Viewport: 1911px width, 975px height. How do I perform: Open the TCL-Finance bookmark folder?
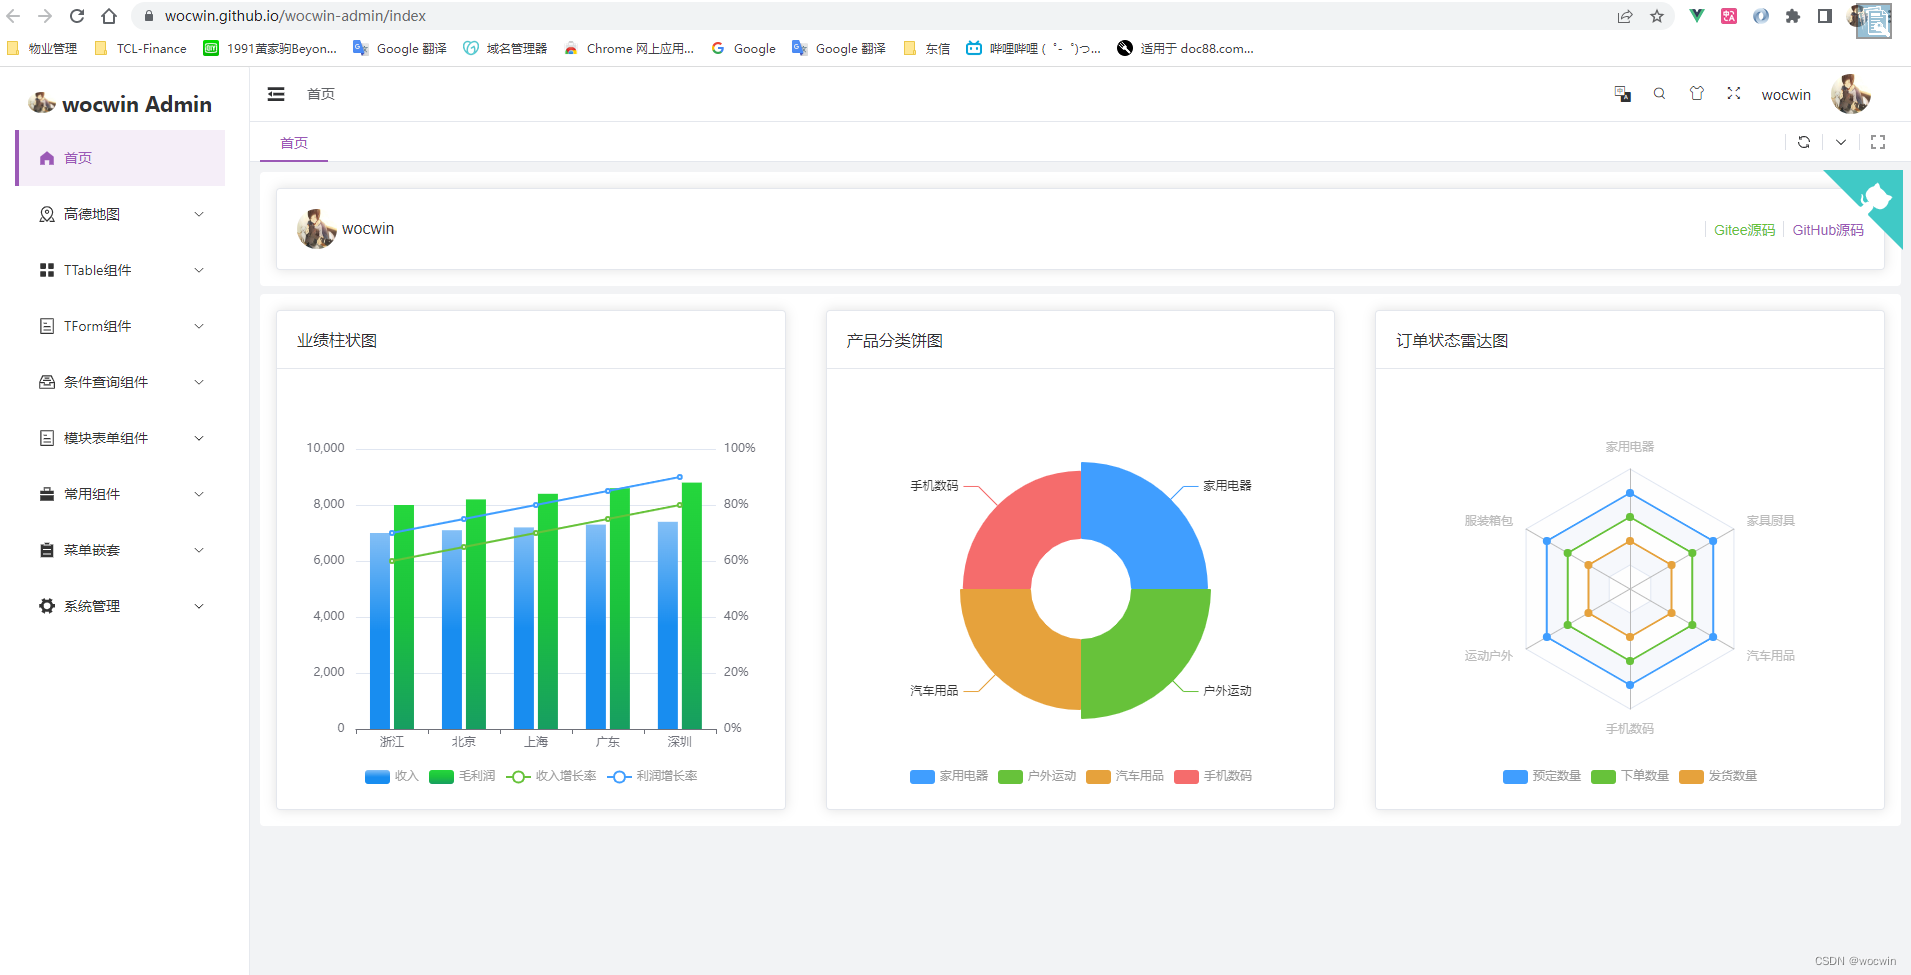click(x=140, y=48)
